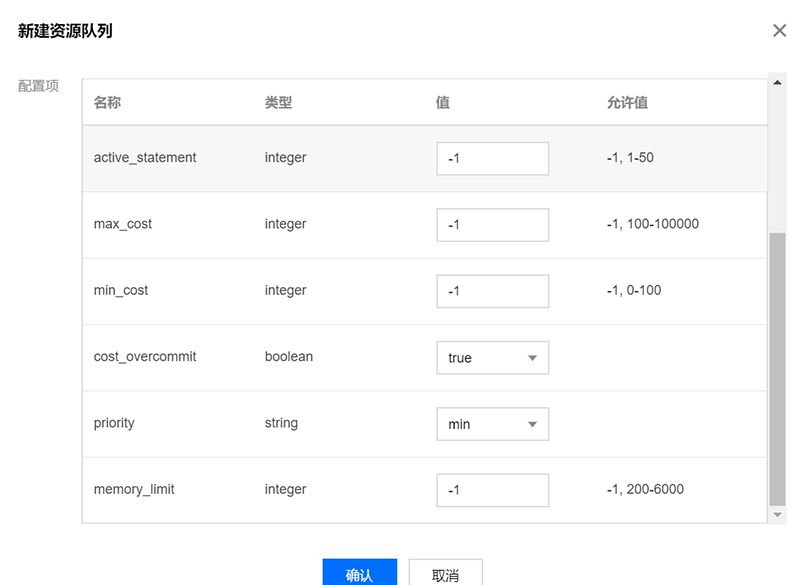Click the 允许值 column header

[628, 102]
